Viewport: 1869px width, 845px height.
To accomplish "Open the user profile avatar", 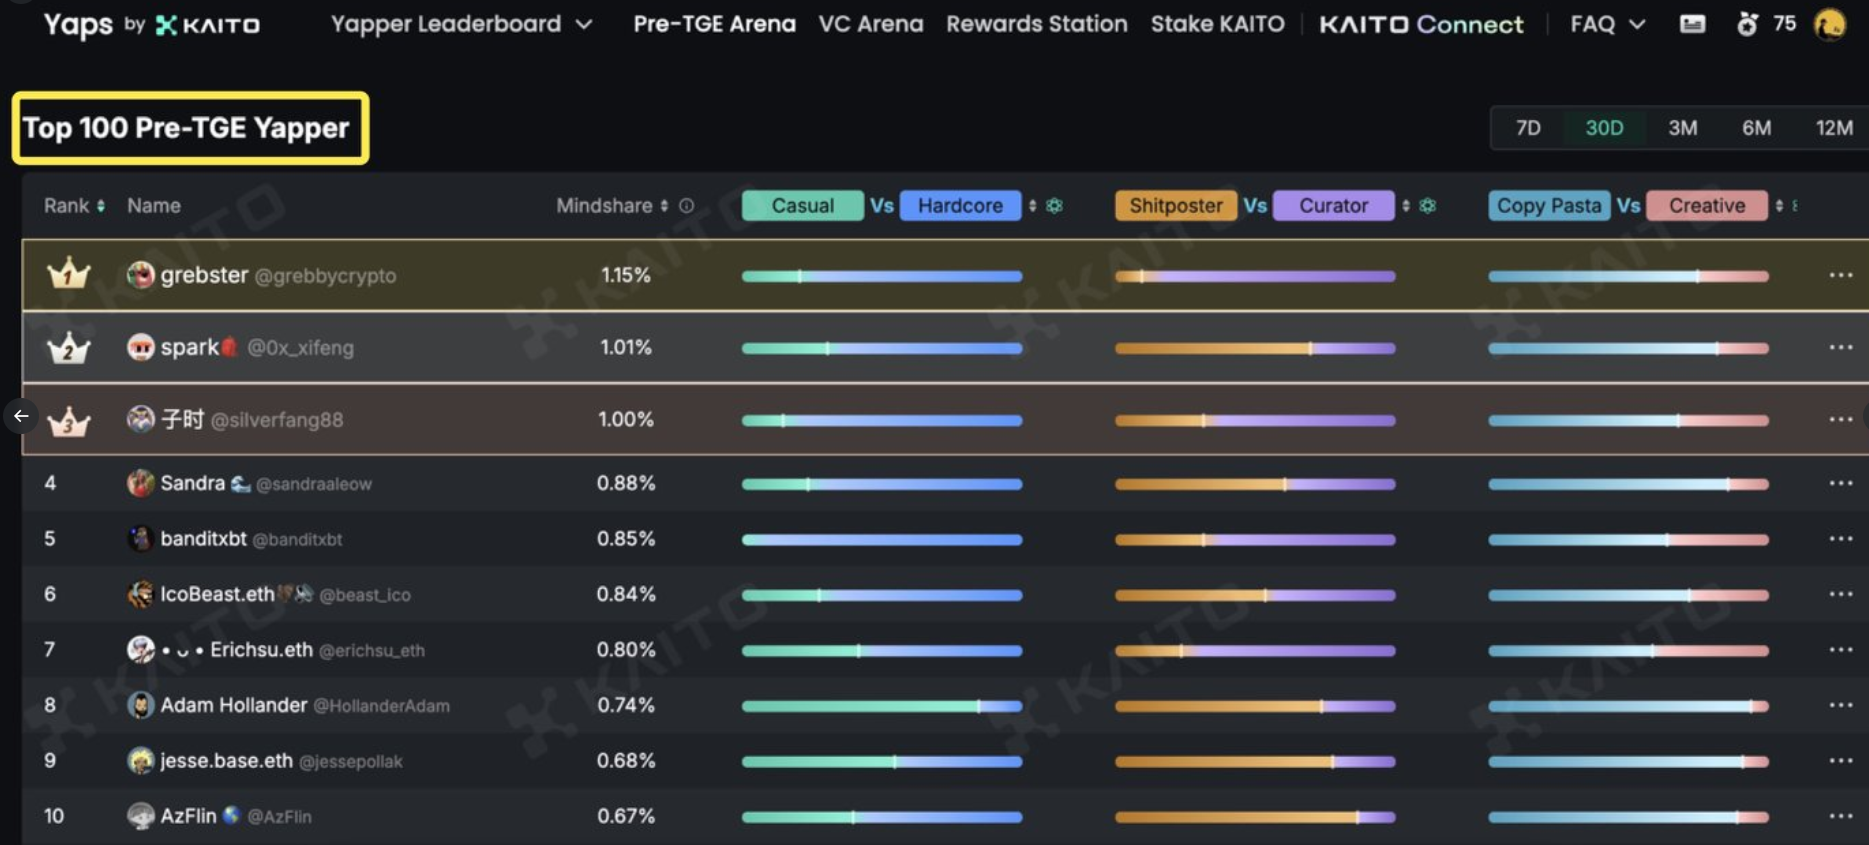I will (x=1830, y=24).
